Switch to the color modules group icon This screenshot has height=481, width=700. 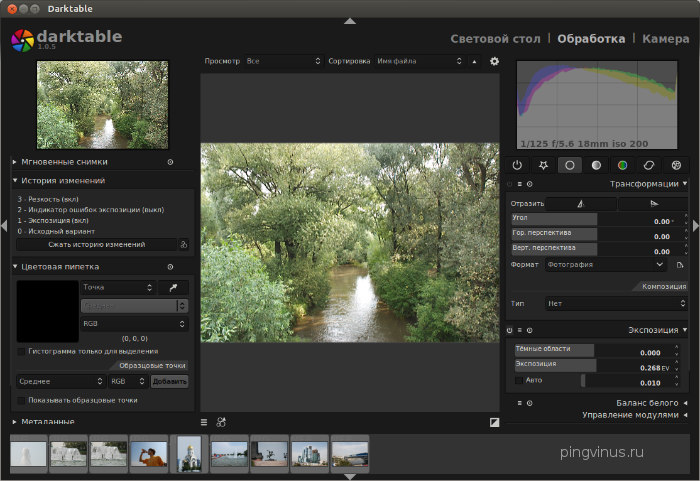(x=622, y=165)
